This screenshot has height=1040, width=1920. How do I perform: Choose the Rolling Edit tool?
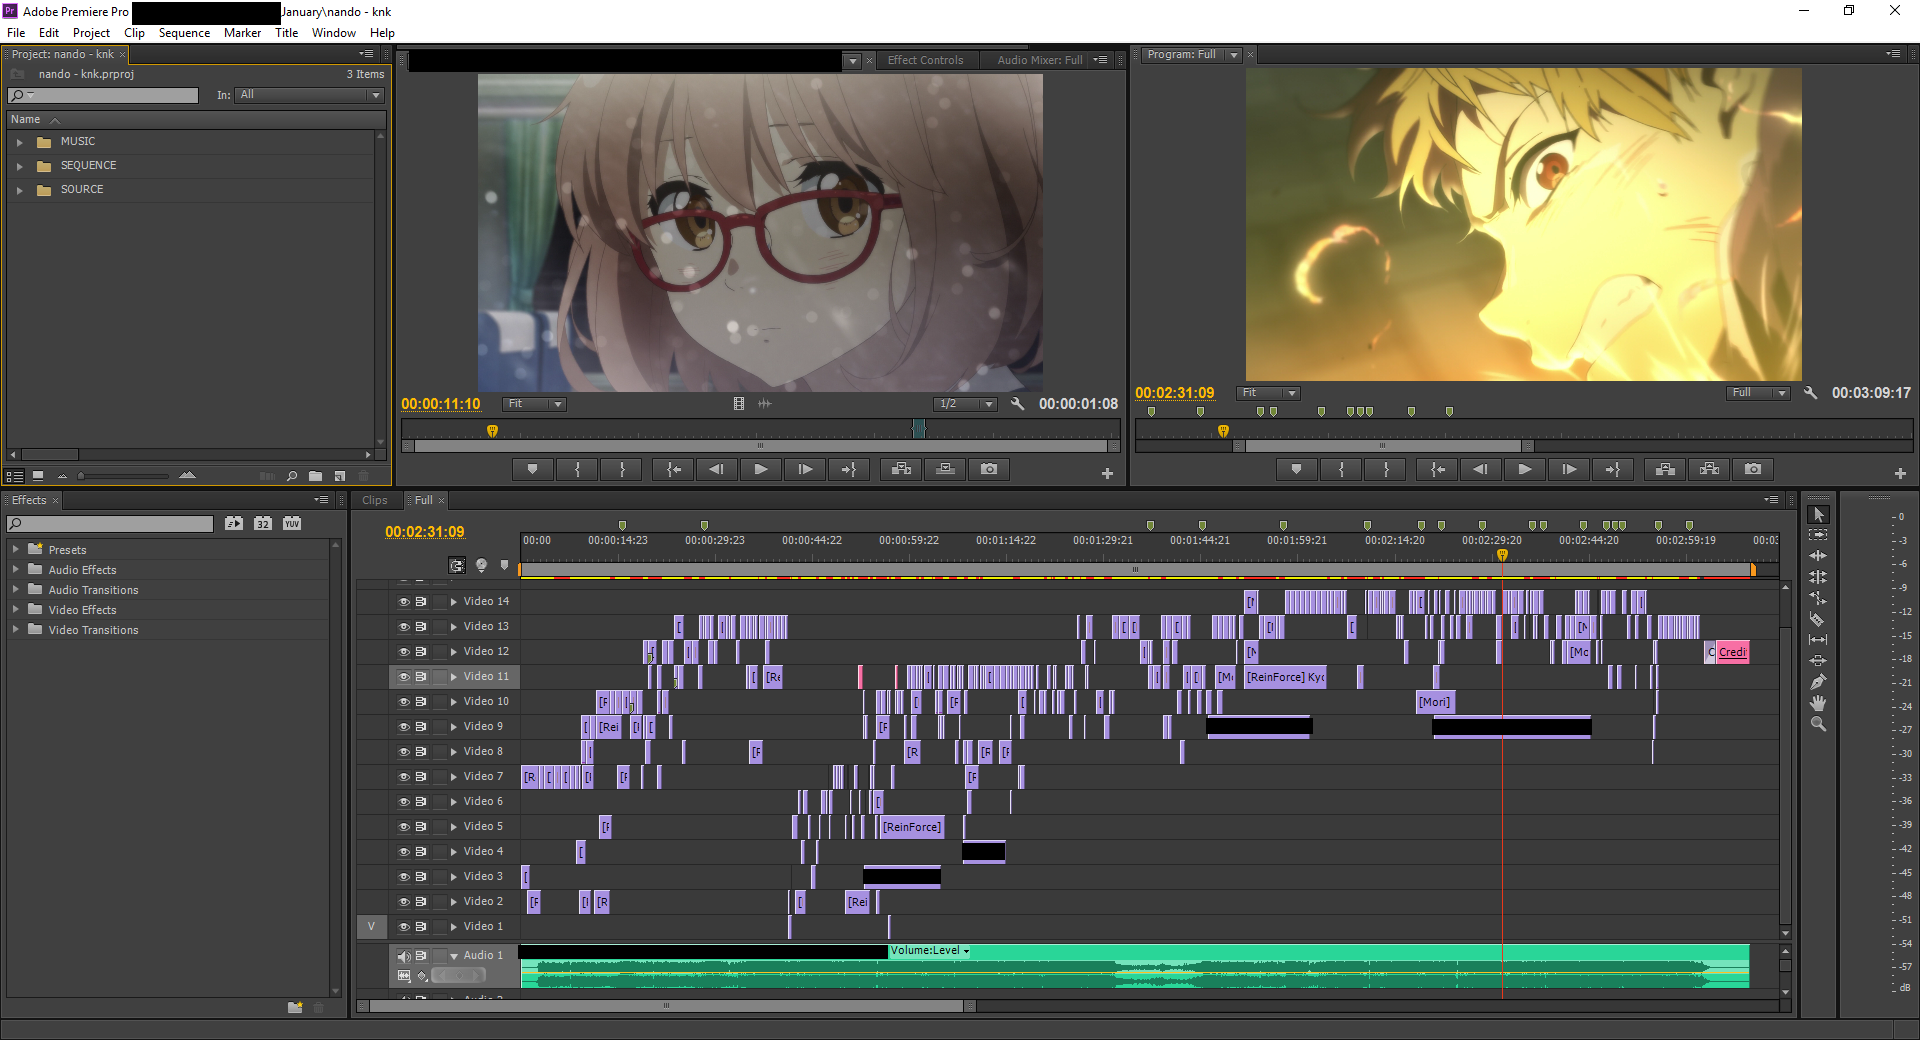[1818, 577]
